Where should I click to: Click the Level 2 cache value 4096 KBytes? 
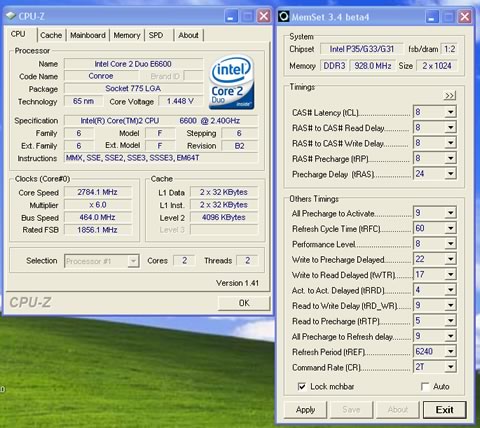[224, 218]
